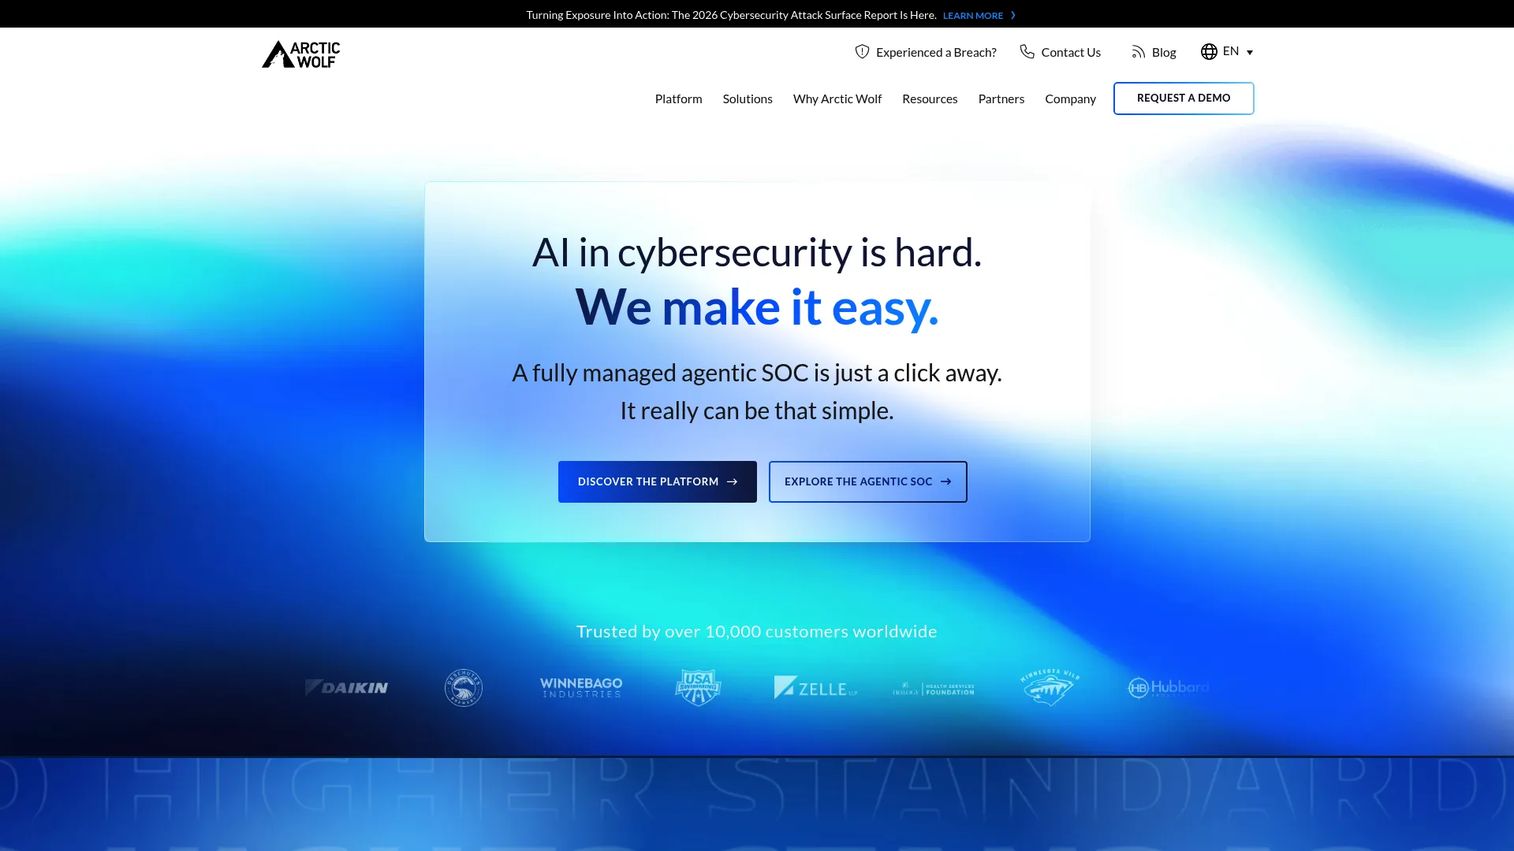
Task: Open the Why Arctic Wolf menu
Action: click(x=837, y=99)
